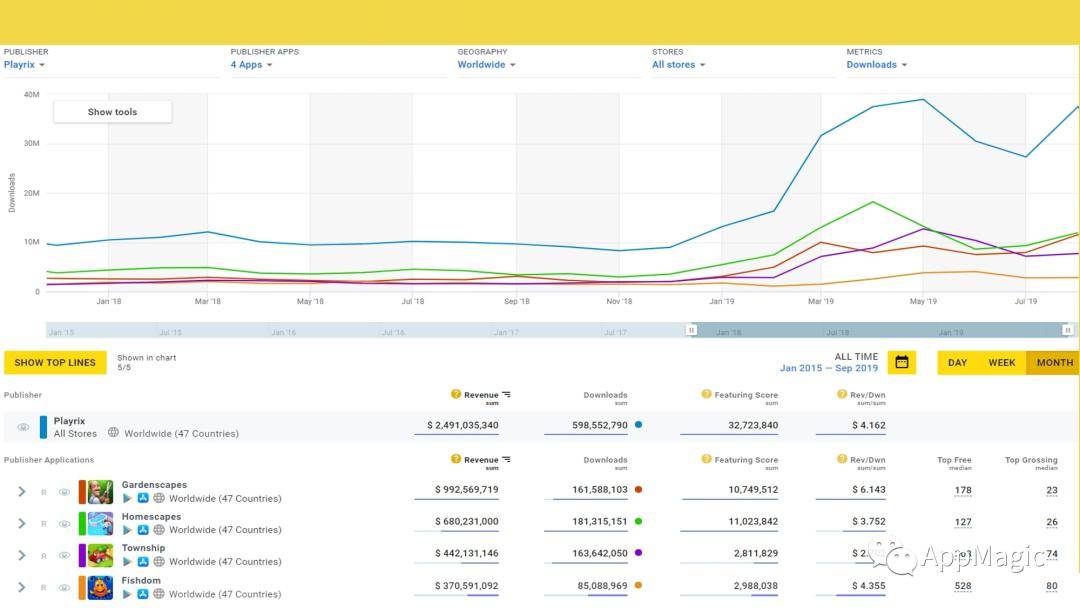Screen dimensions: 1080x608
Task: Click Homescapes globe geography icon
Action: [x=159, y=530]
